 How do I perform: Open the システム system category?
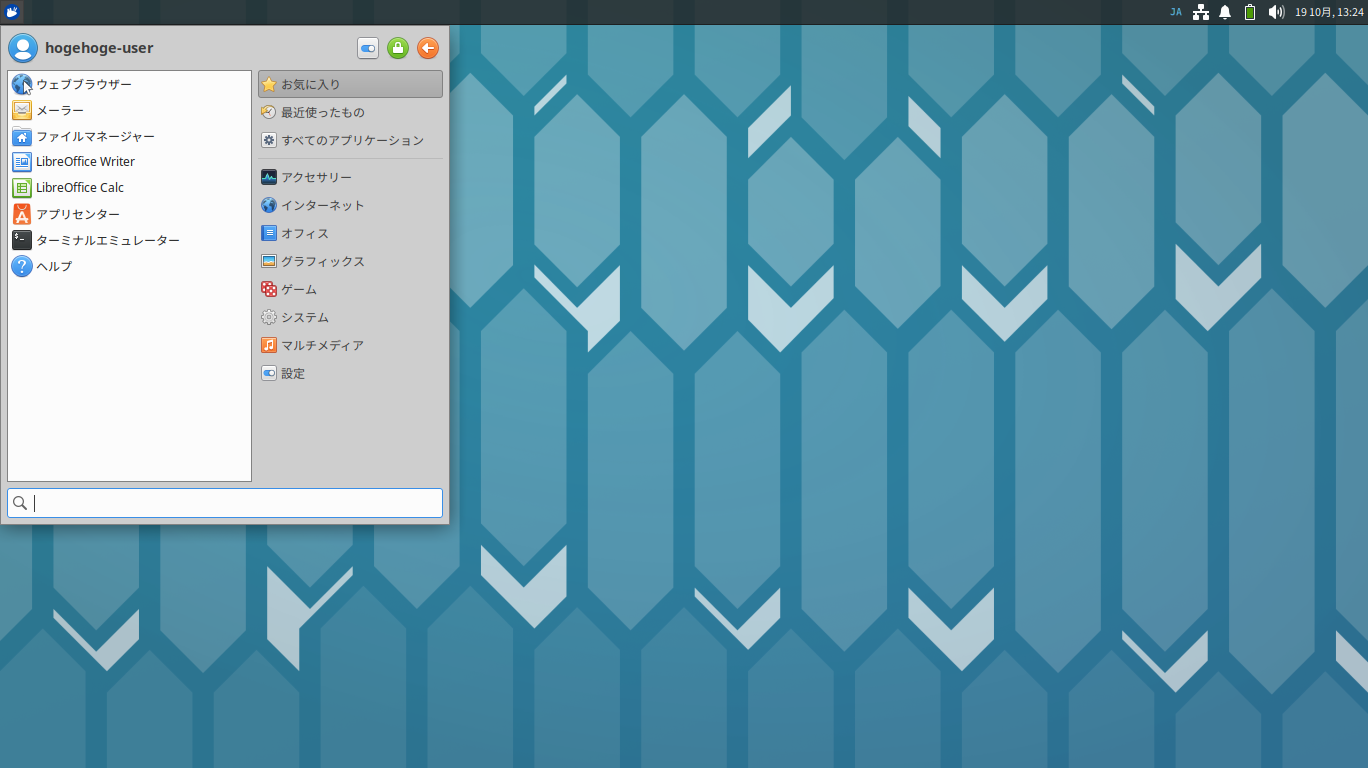350,317
